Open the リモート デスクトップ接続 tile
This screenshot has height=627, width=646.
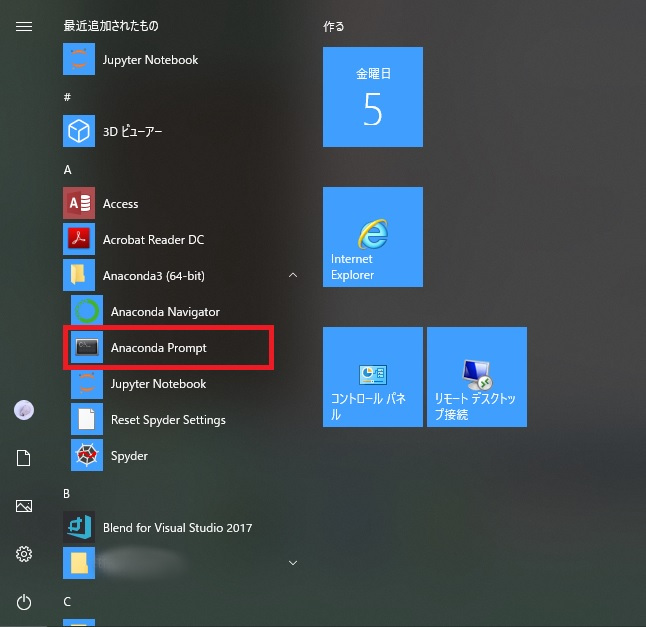click(477, 377)
